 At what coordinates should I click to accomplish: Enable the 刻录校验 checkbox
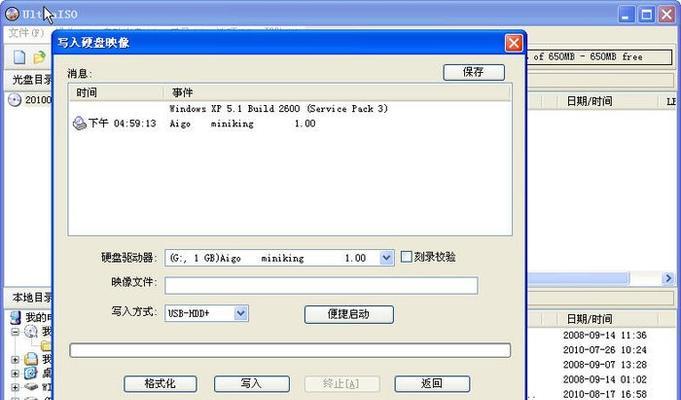pos(406,257)
